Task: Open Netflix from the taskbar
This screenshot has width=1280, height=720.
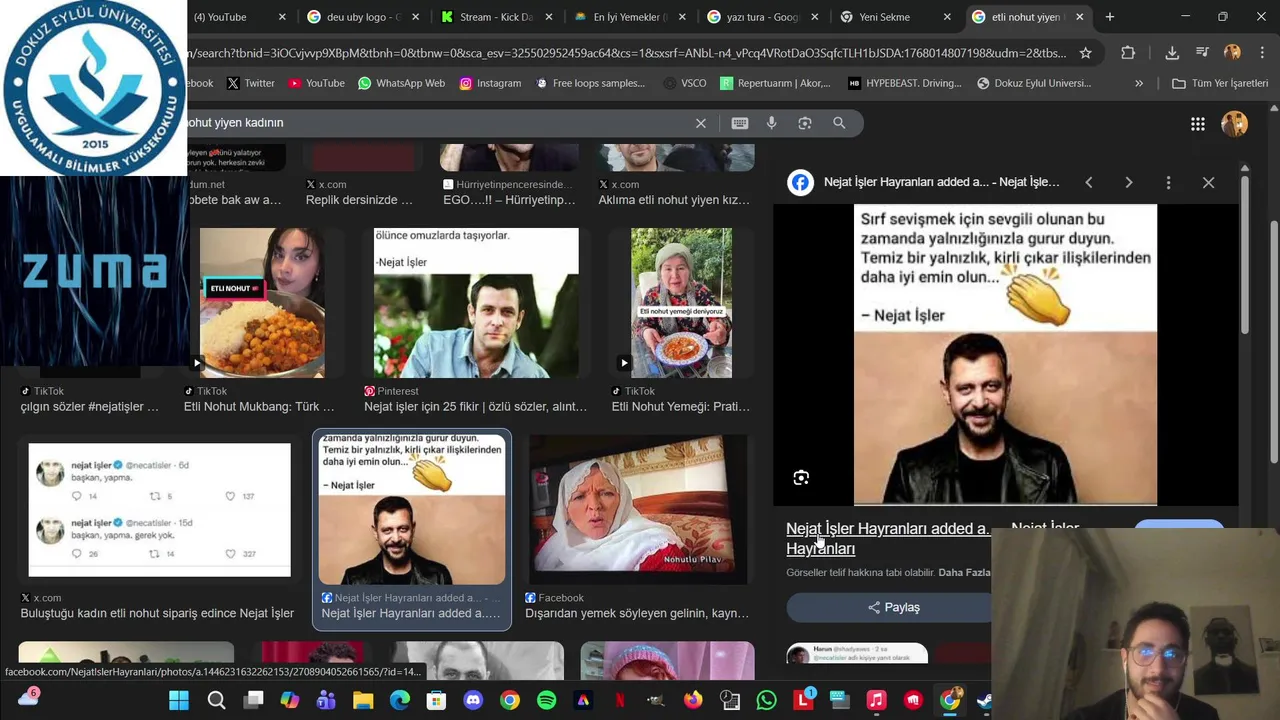Action: click(x=620, y=700)
